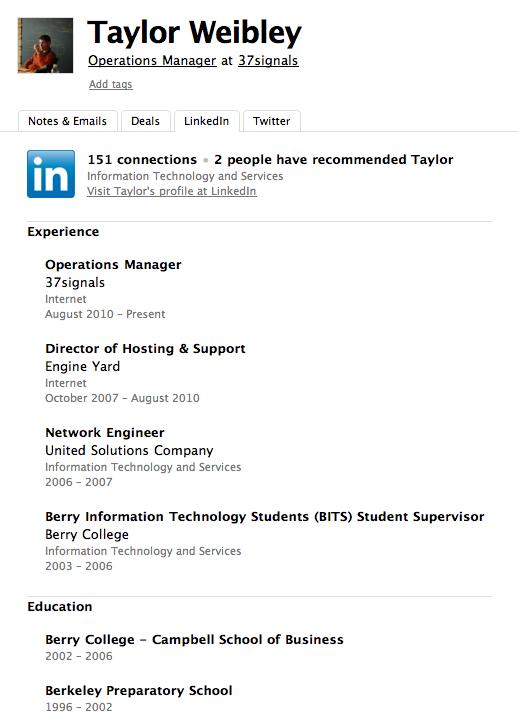Visit Taylor's profile at LinkedIn link

tap(172, 191)
